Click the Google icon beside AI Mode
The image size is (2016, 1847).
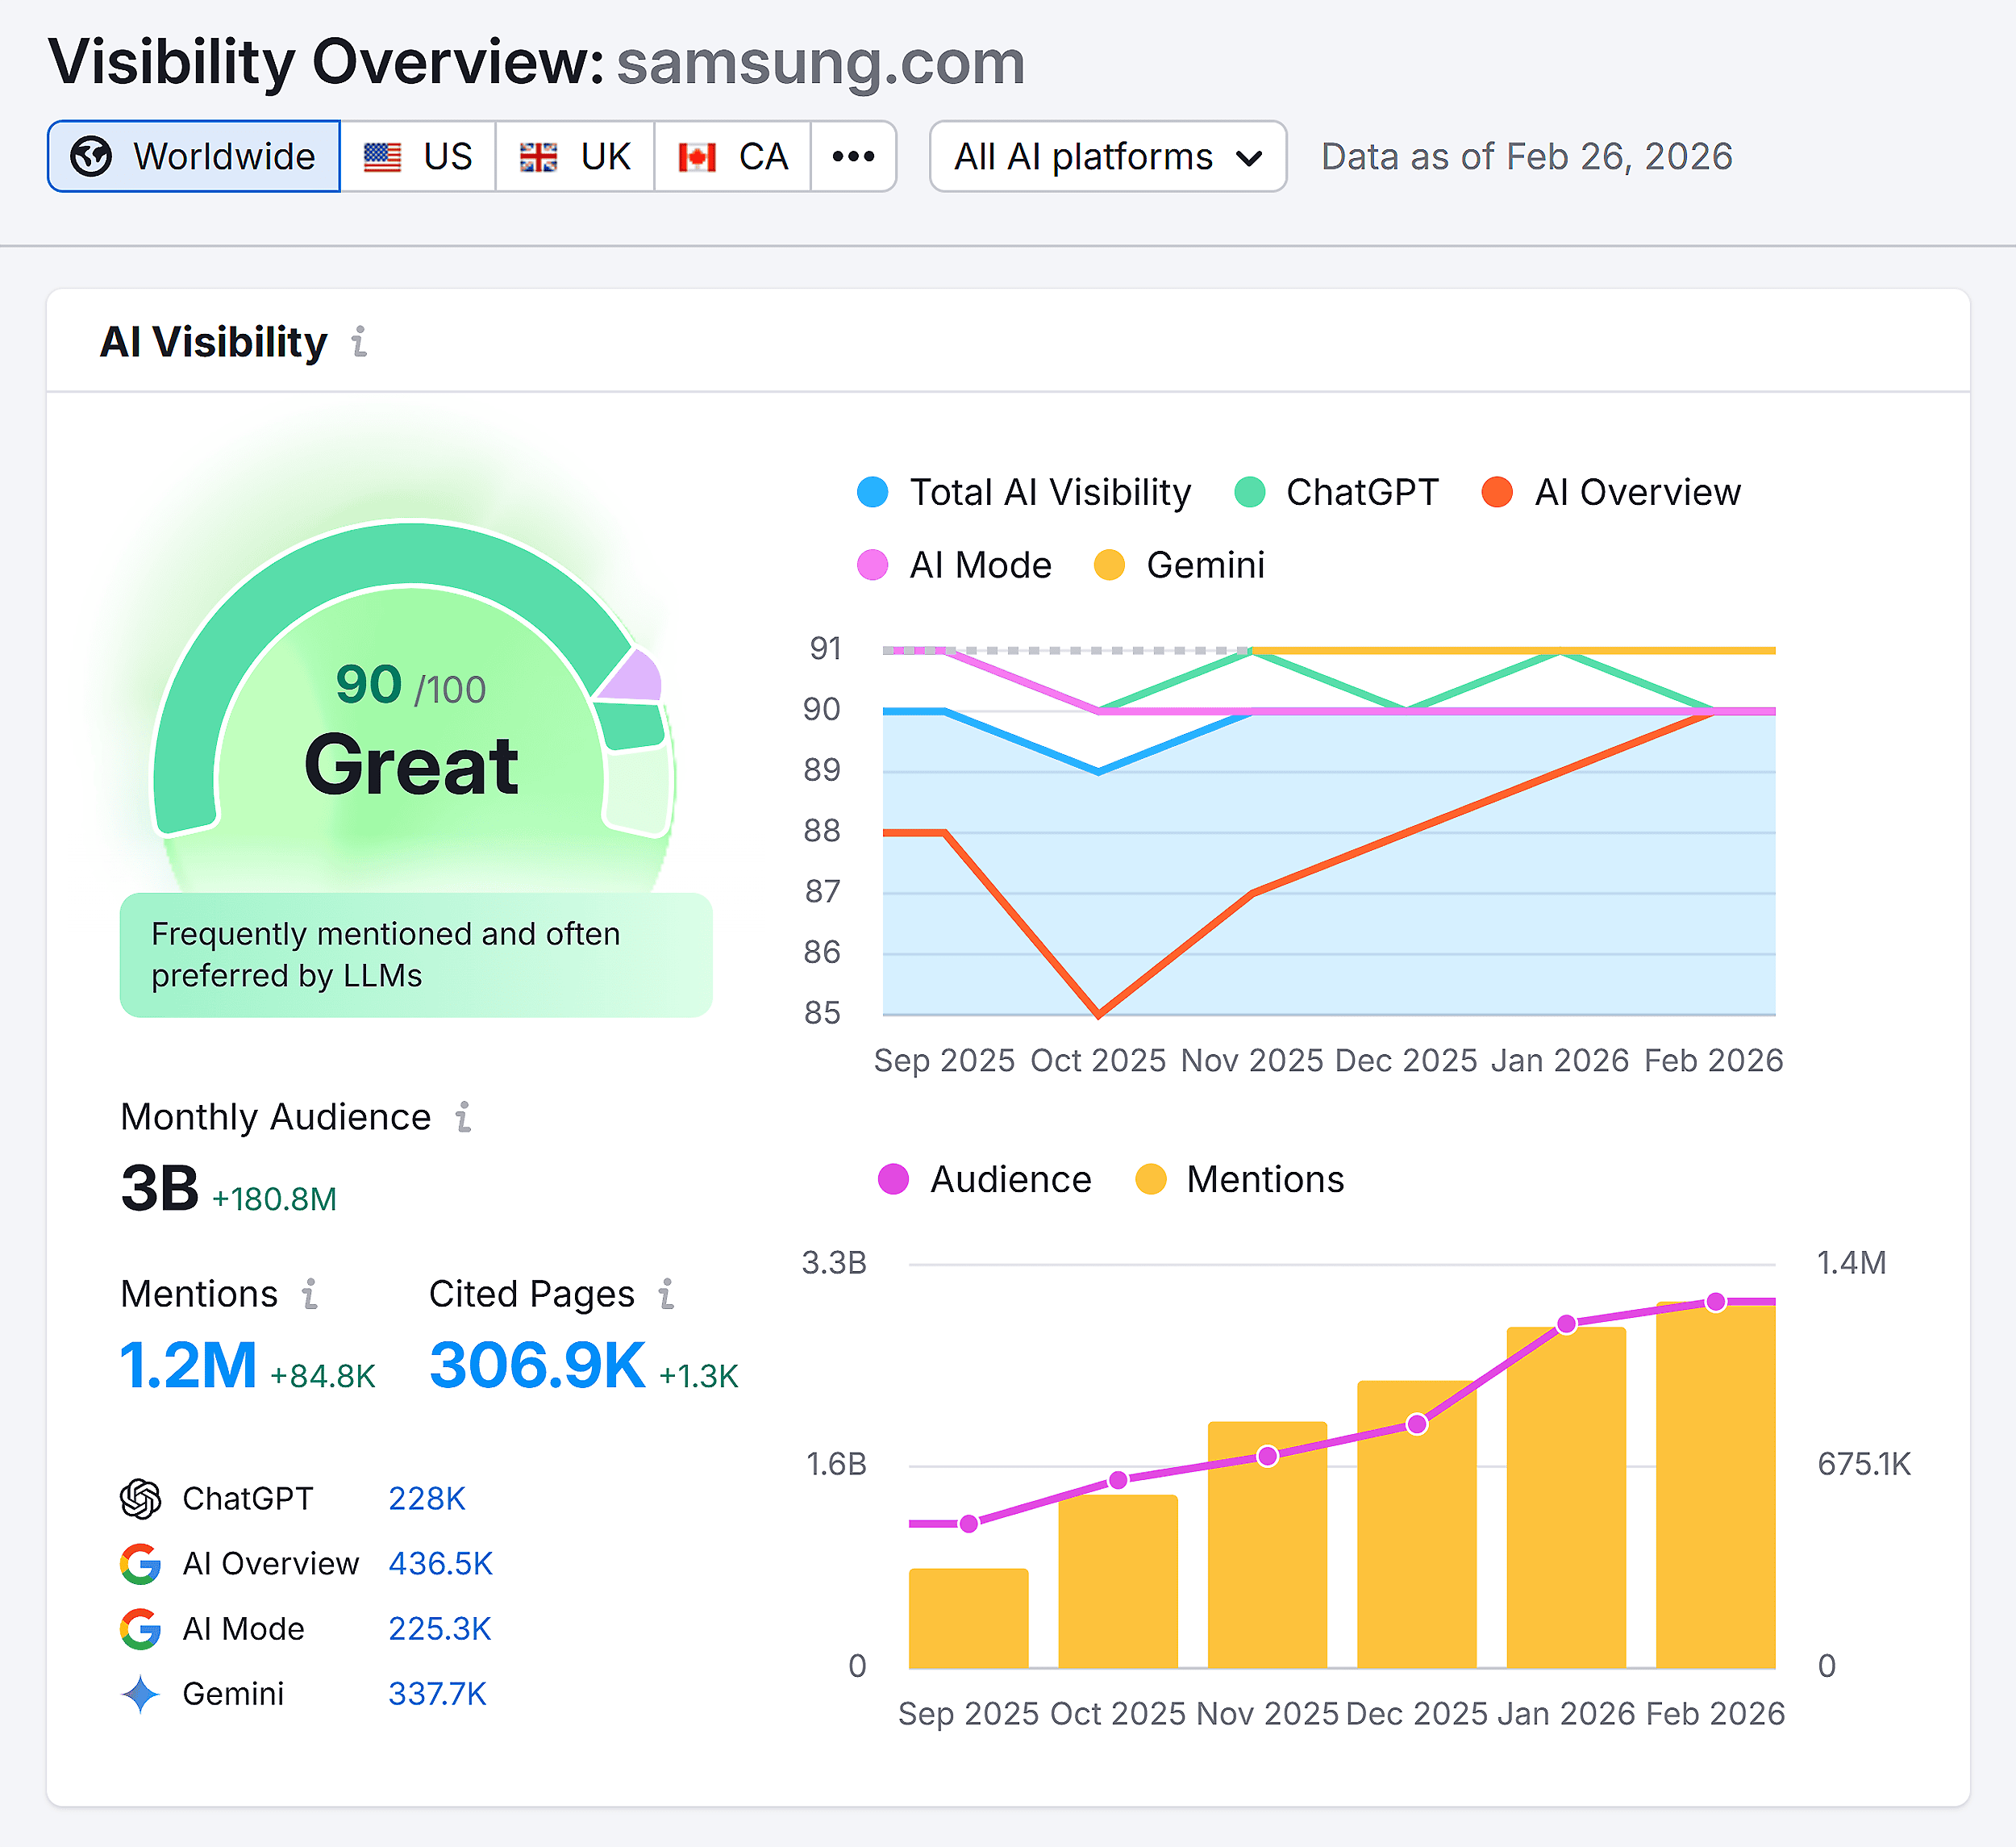[140, 1629]
